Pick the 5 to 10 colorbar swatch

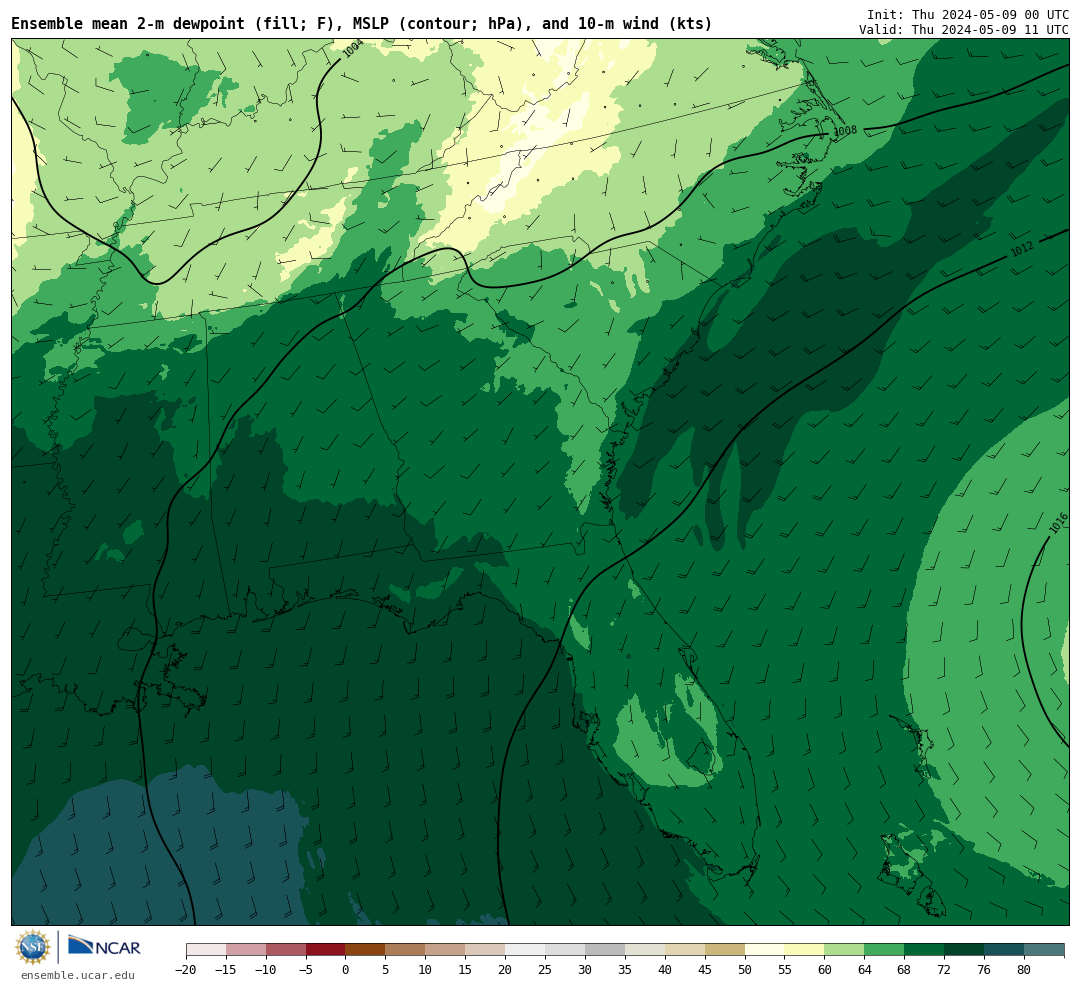coord(406,950)
